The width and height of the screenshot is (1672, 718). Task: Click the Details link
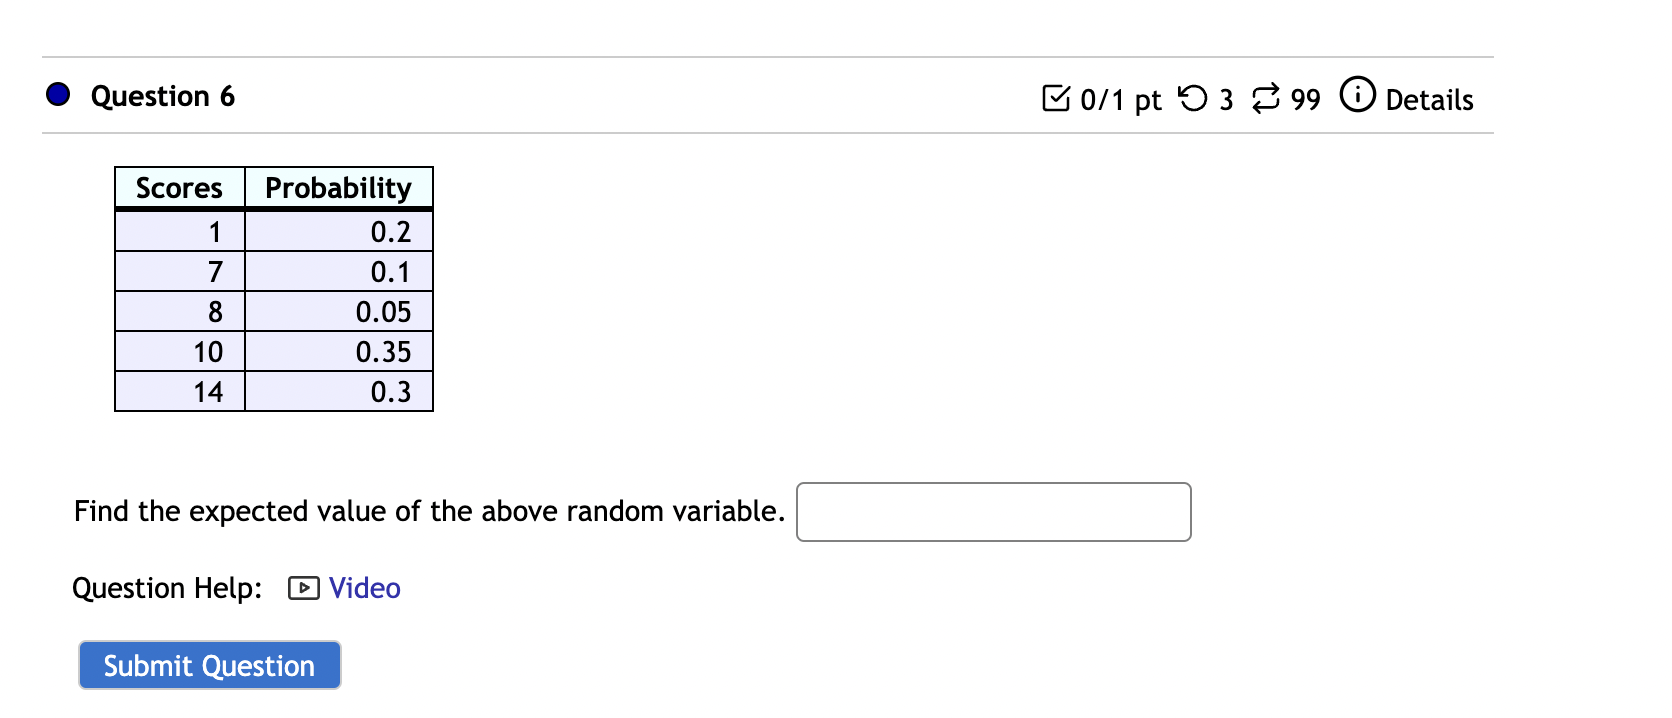pos(1429,99)
